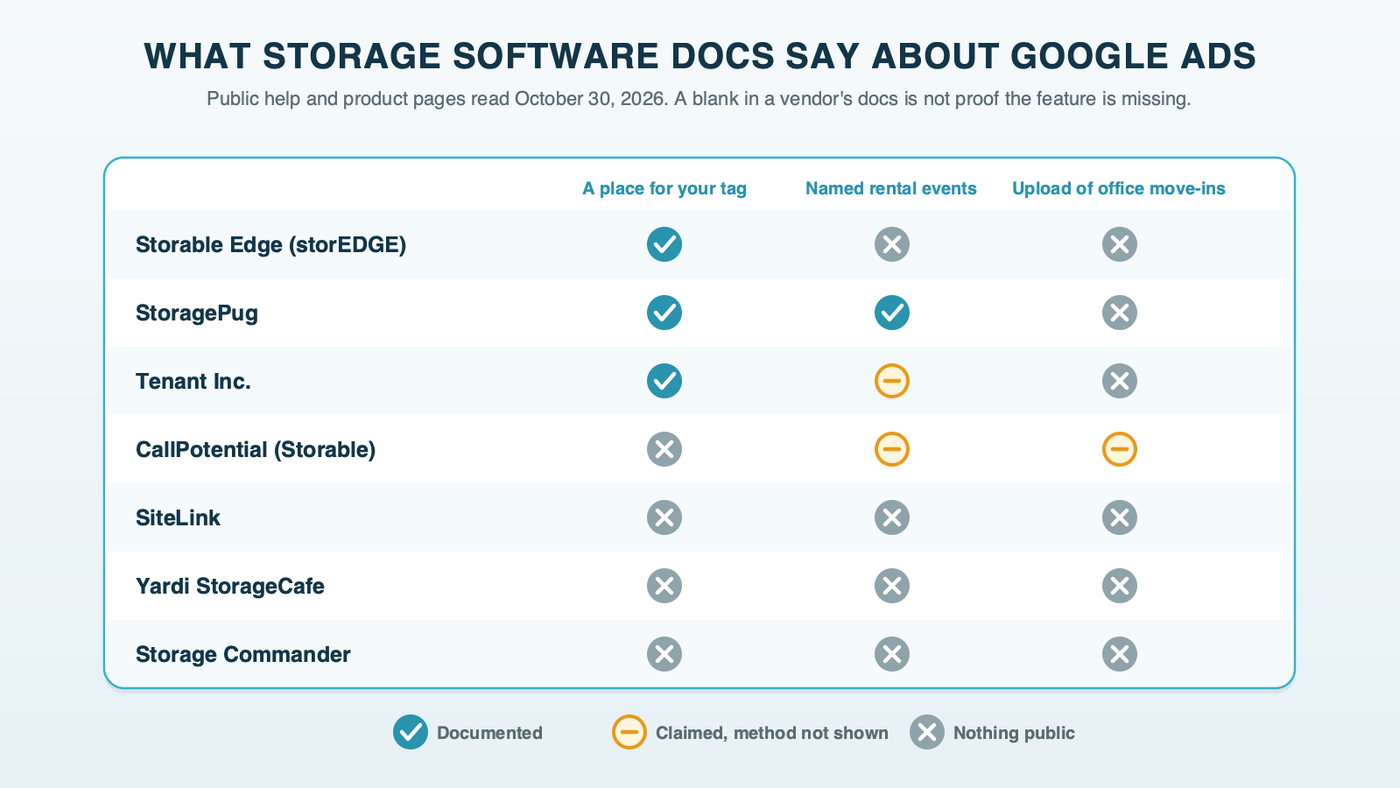Screen dimensions: 1400x788
Task: Click the 'Documented' legend label
Action: click(490, 733)
